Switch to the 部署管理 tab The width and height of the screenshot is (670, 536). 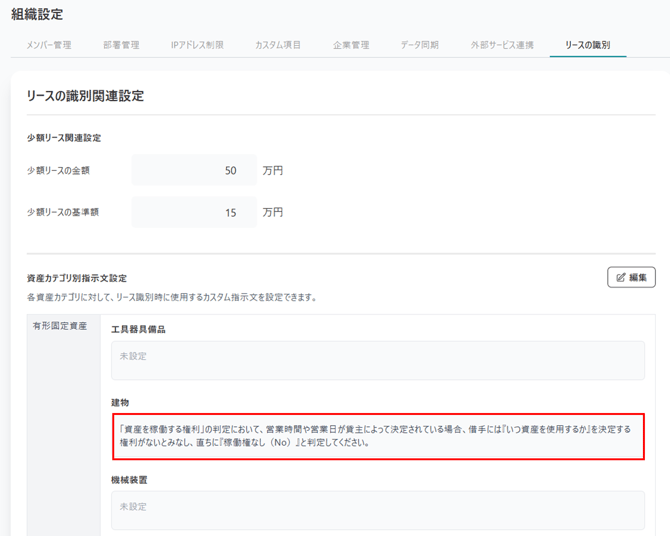coord(121,45)
